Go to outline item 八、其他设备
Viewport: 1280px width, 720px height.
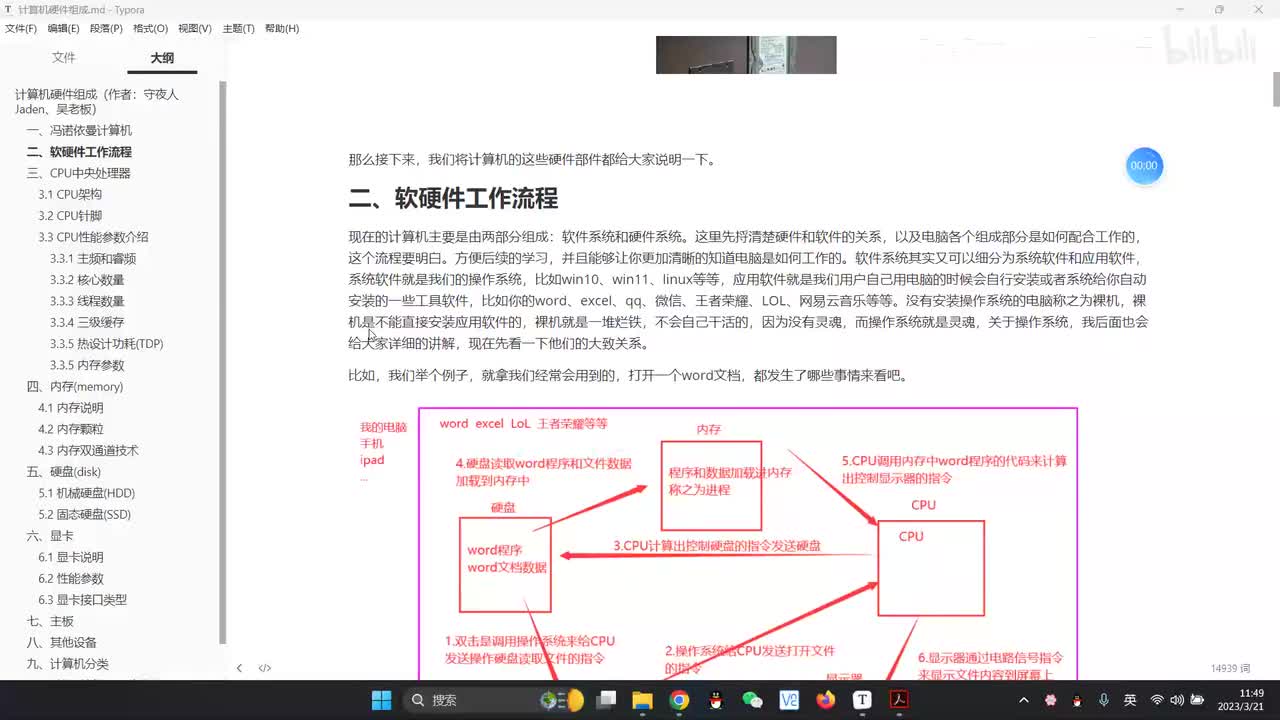click(62, 643)
